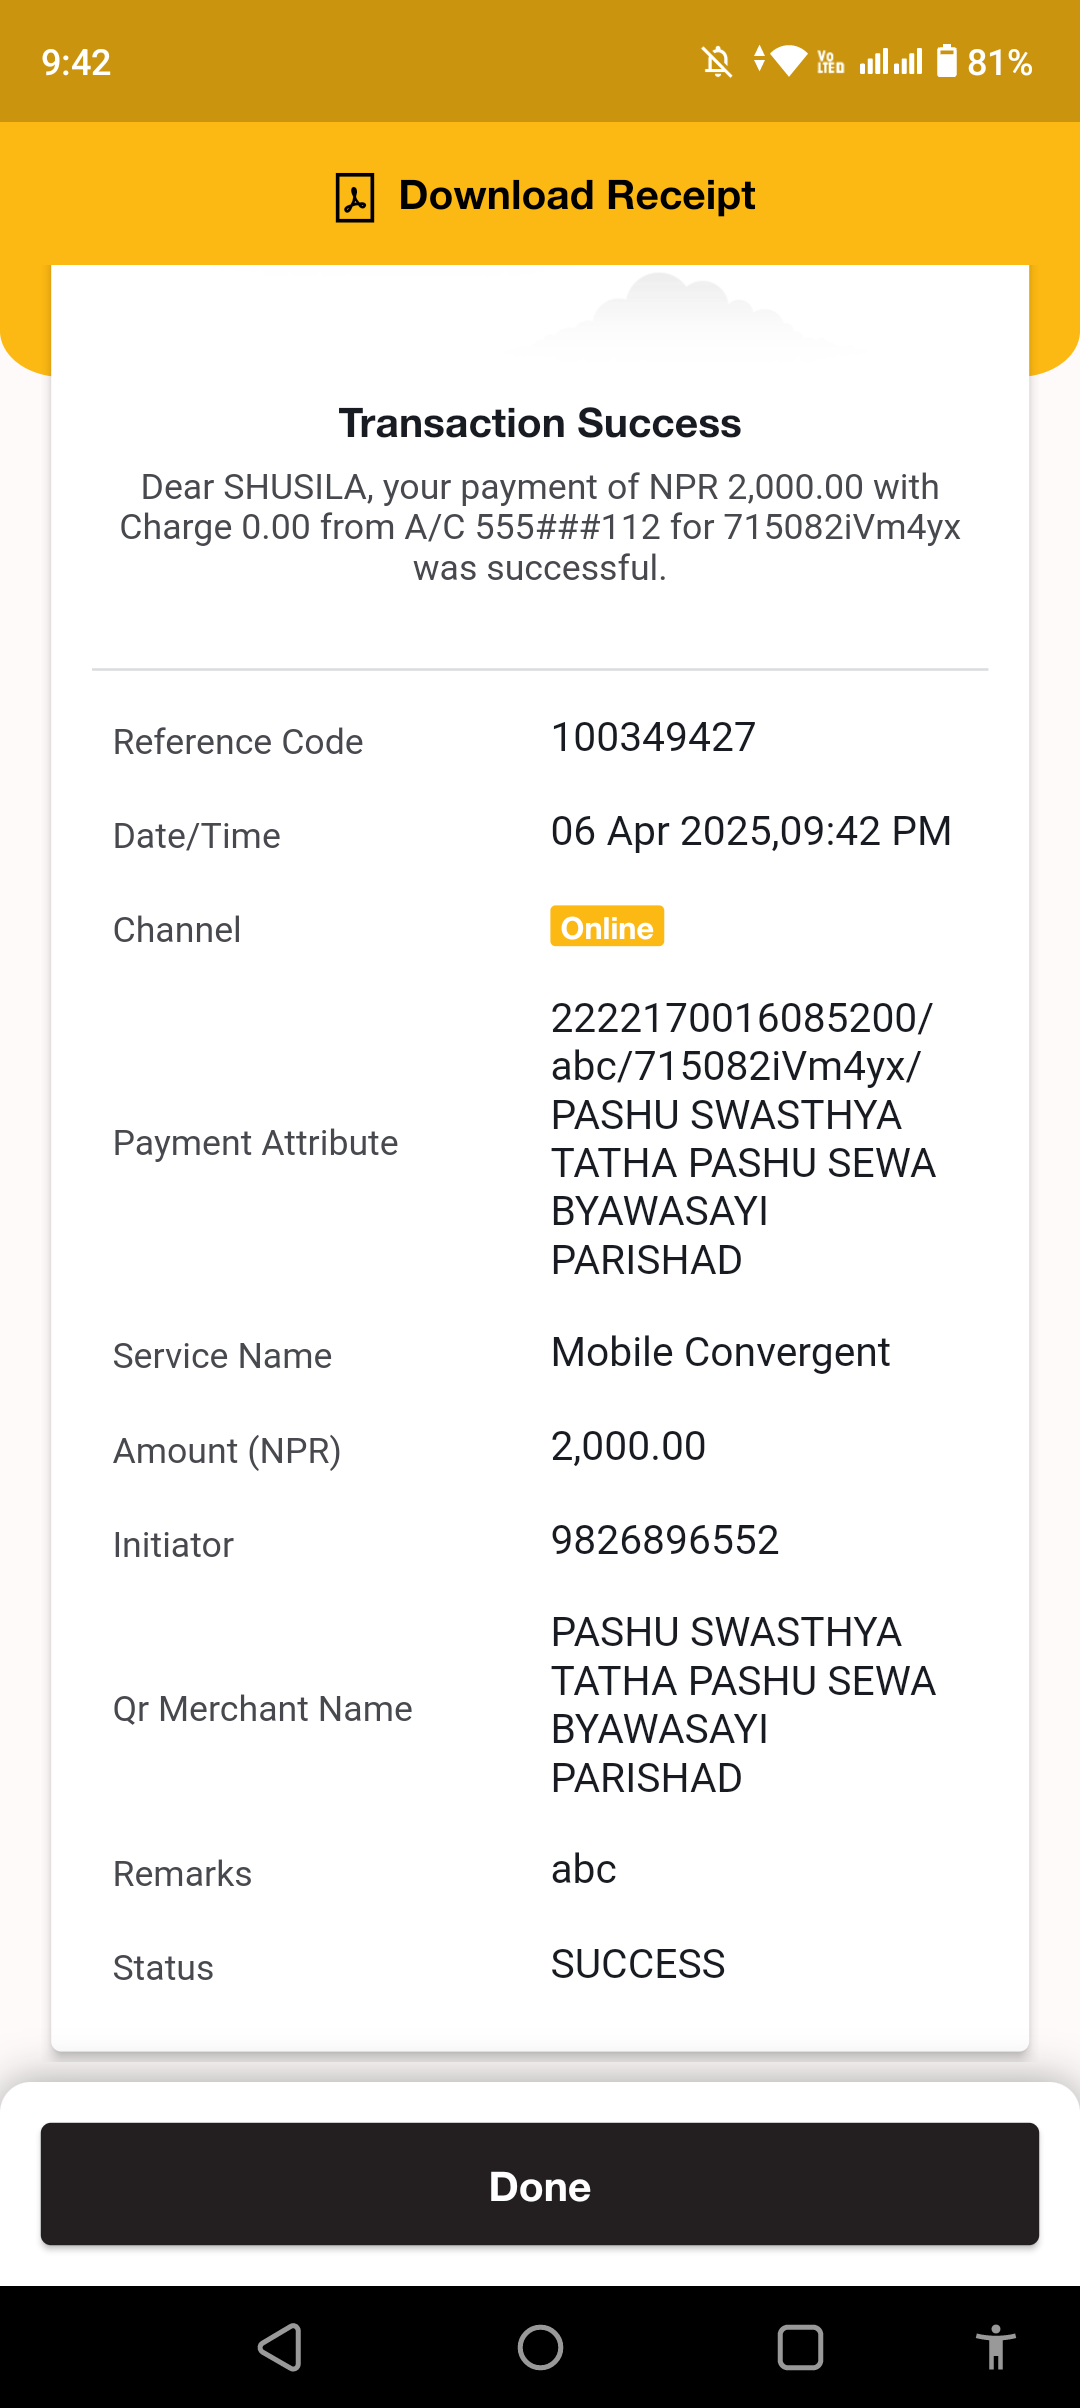This screenshot has width=1080, height=2408.
Task: Tap the SUCCESS status value
Action: (638, 1964)
